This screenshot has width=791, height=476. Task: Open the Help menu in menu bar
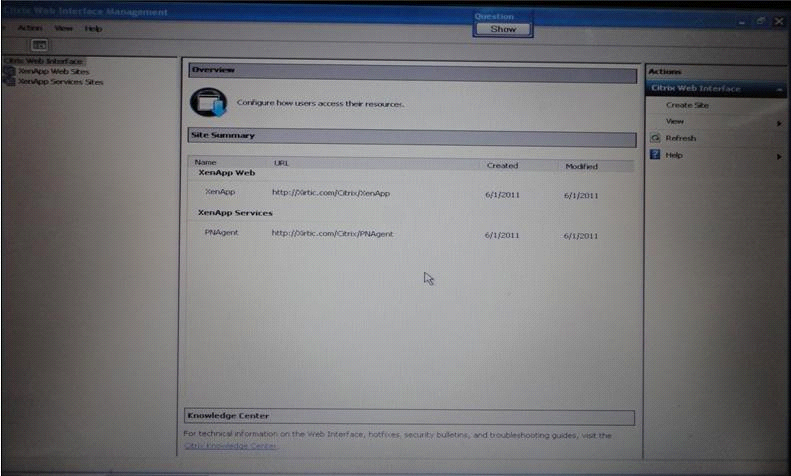pyautogui.click(x=93, y=29)
